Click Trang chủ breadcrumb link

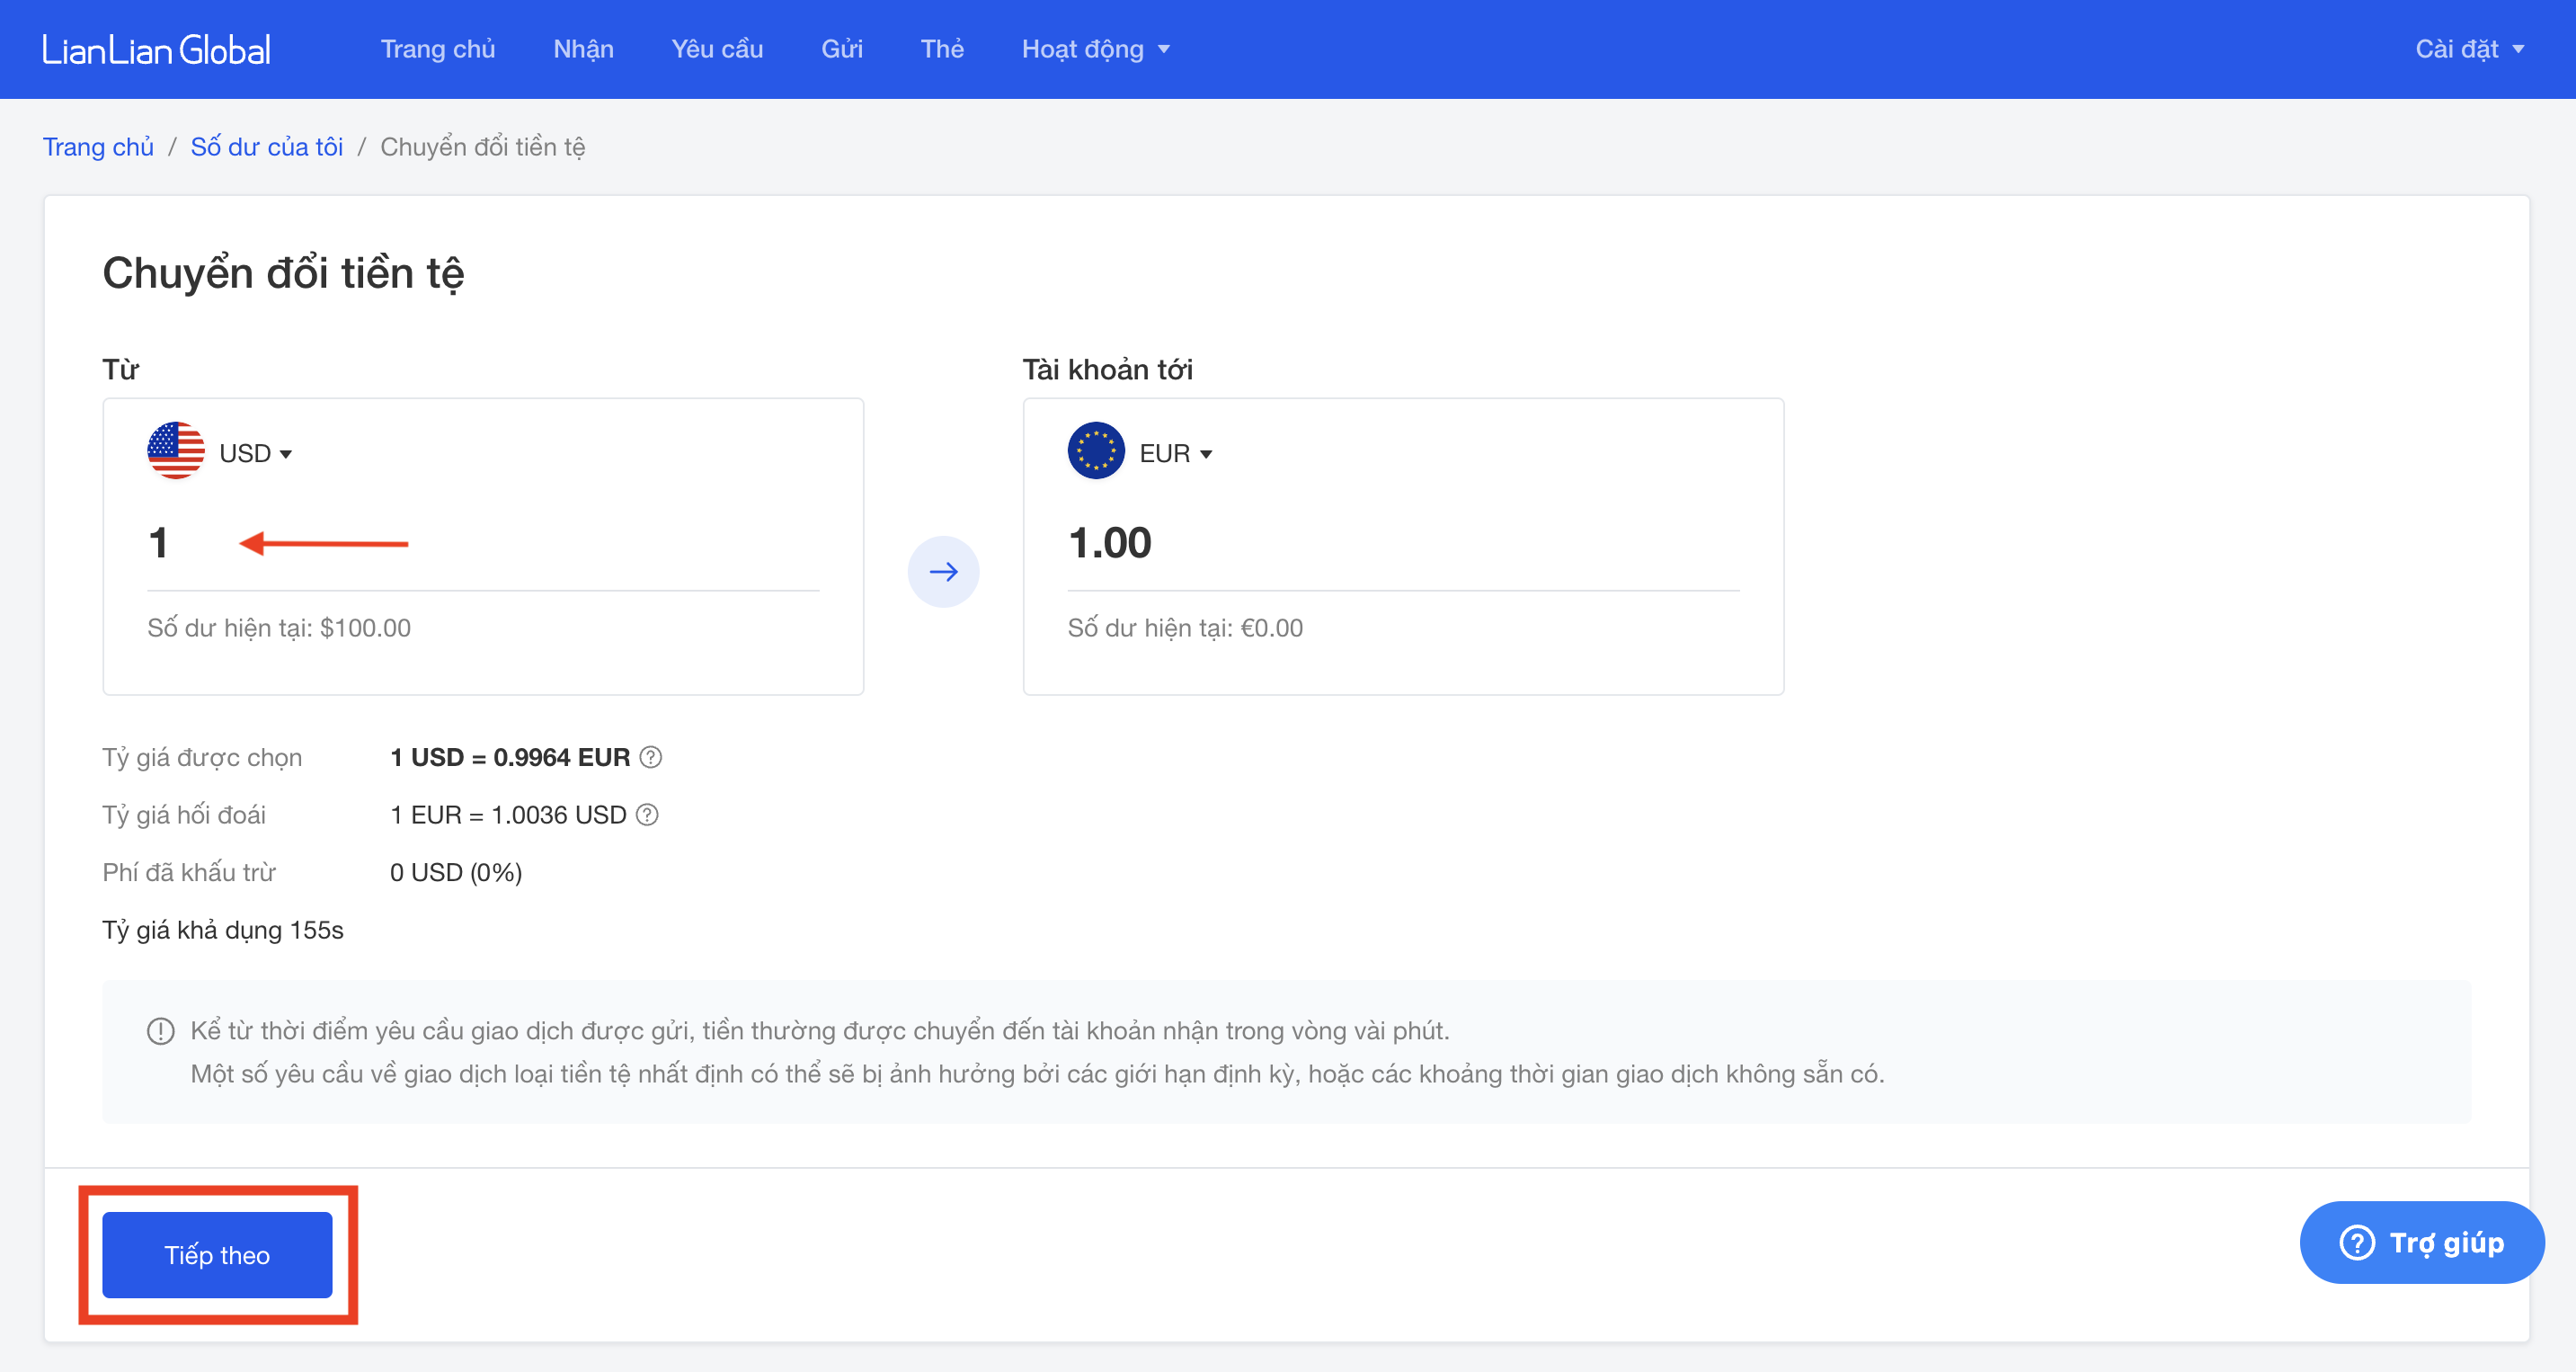click(x=98, y=147)
